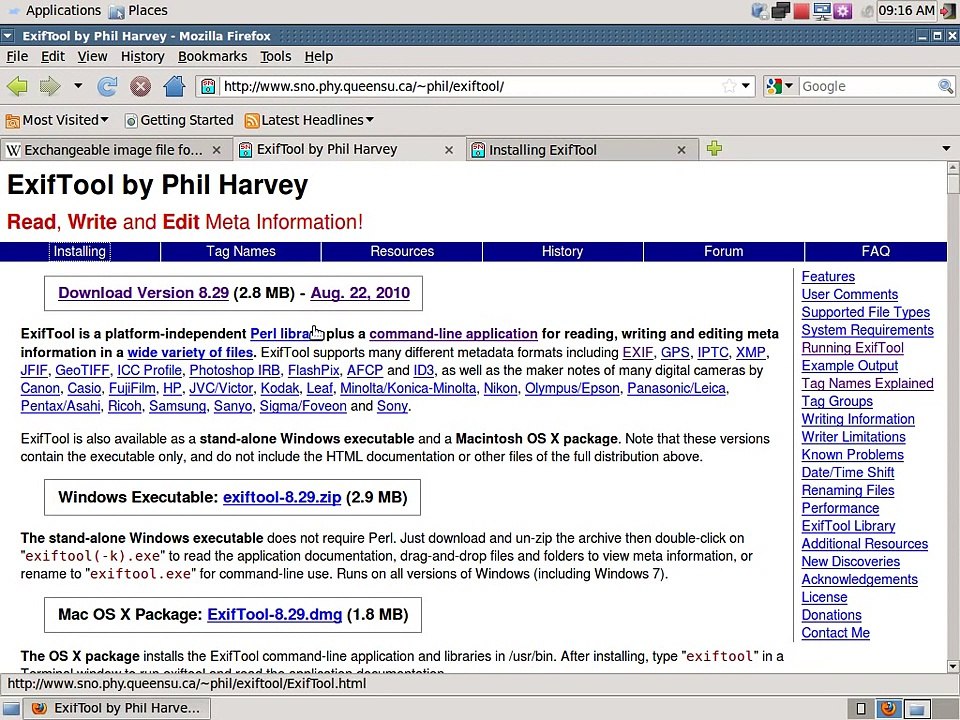Close the Exchangeable image file tab
This screenshot has height=720, width=960.
click(216, 150)
